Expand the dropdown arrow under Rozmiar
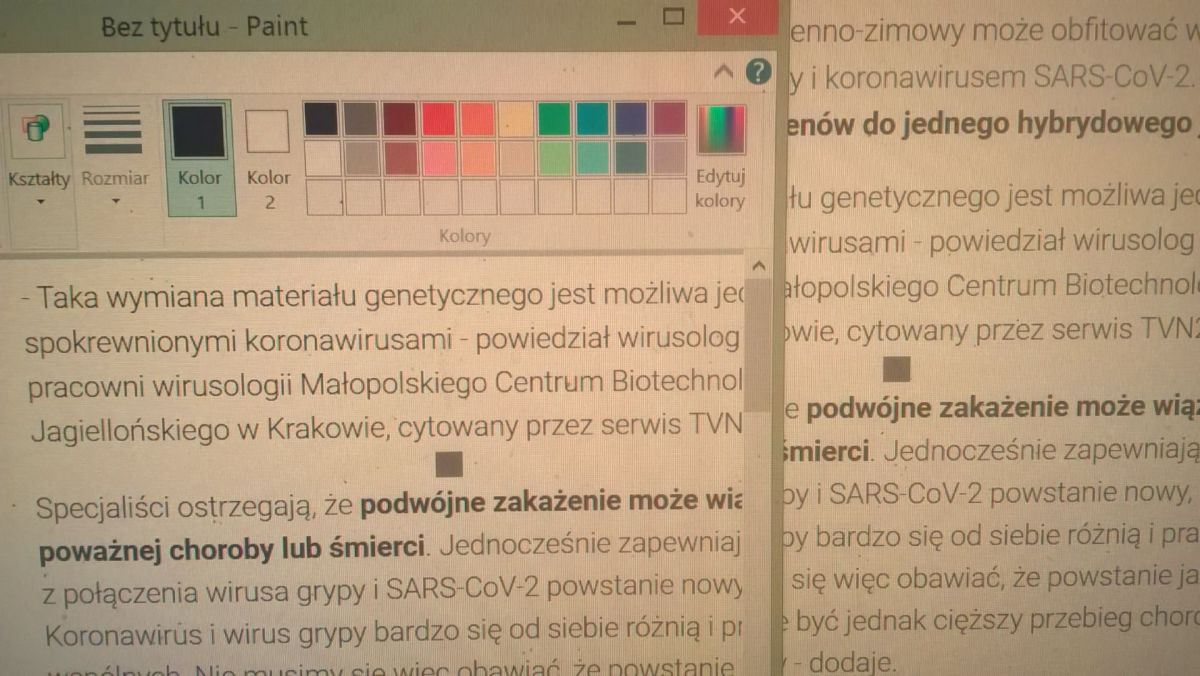This screenshot has height=676, width=1200. coord(115,202)
